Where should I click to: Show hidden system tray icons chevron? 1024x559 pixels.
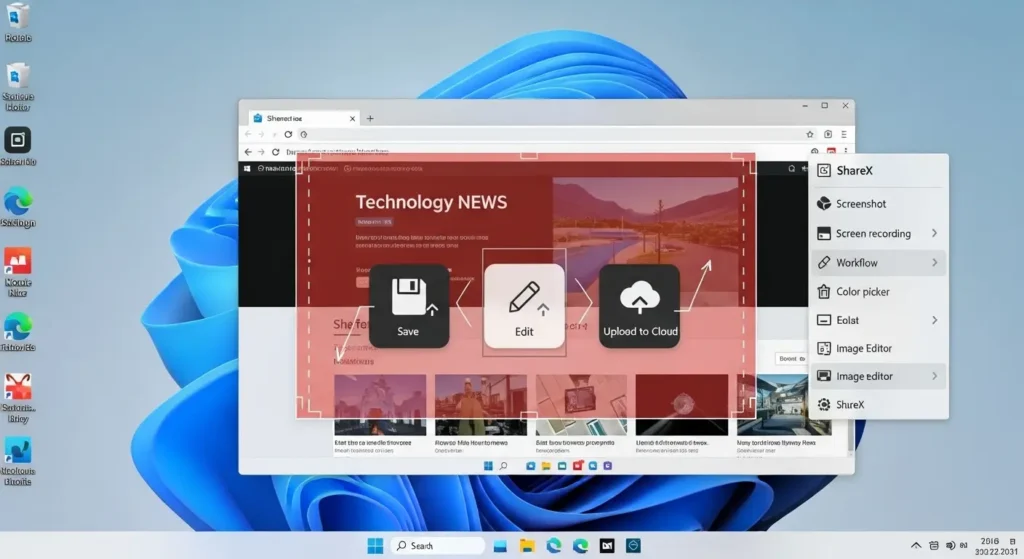click(916, 545)
